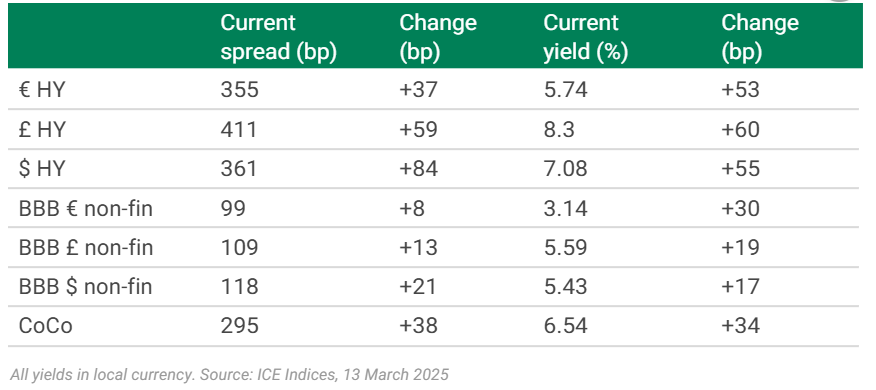Click the +60 yield change value

point(740,129)
